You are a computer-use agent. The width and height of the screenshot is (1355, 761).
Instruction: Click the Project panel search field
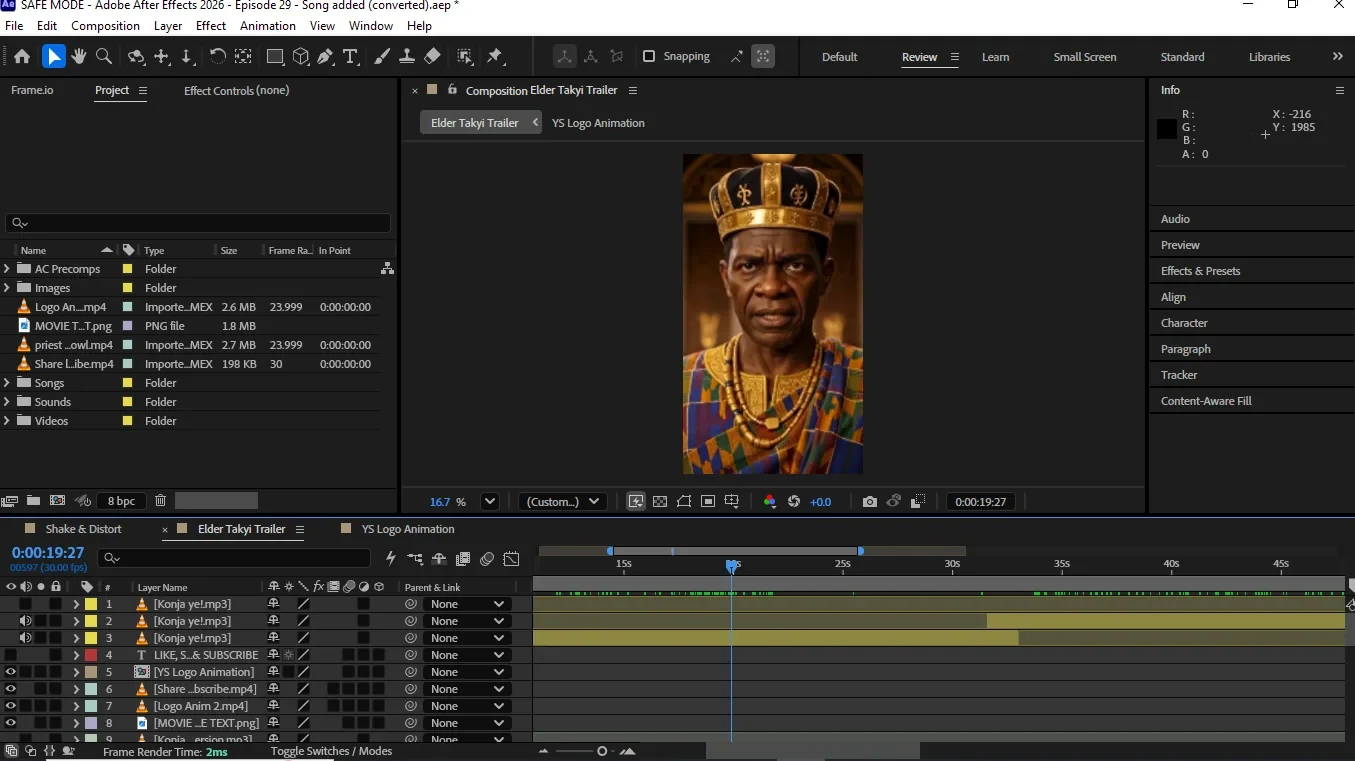click(x=198, y=223)
